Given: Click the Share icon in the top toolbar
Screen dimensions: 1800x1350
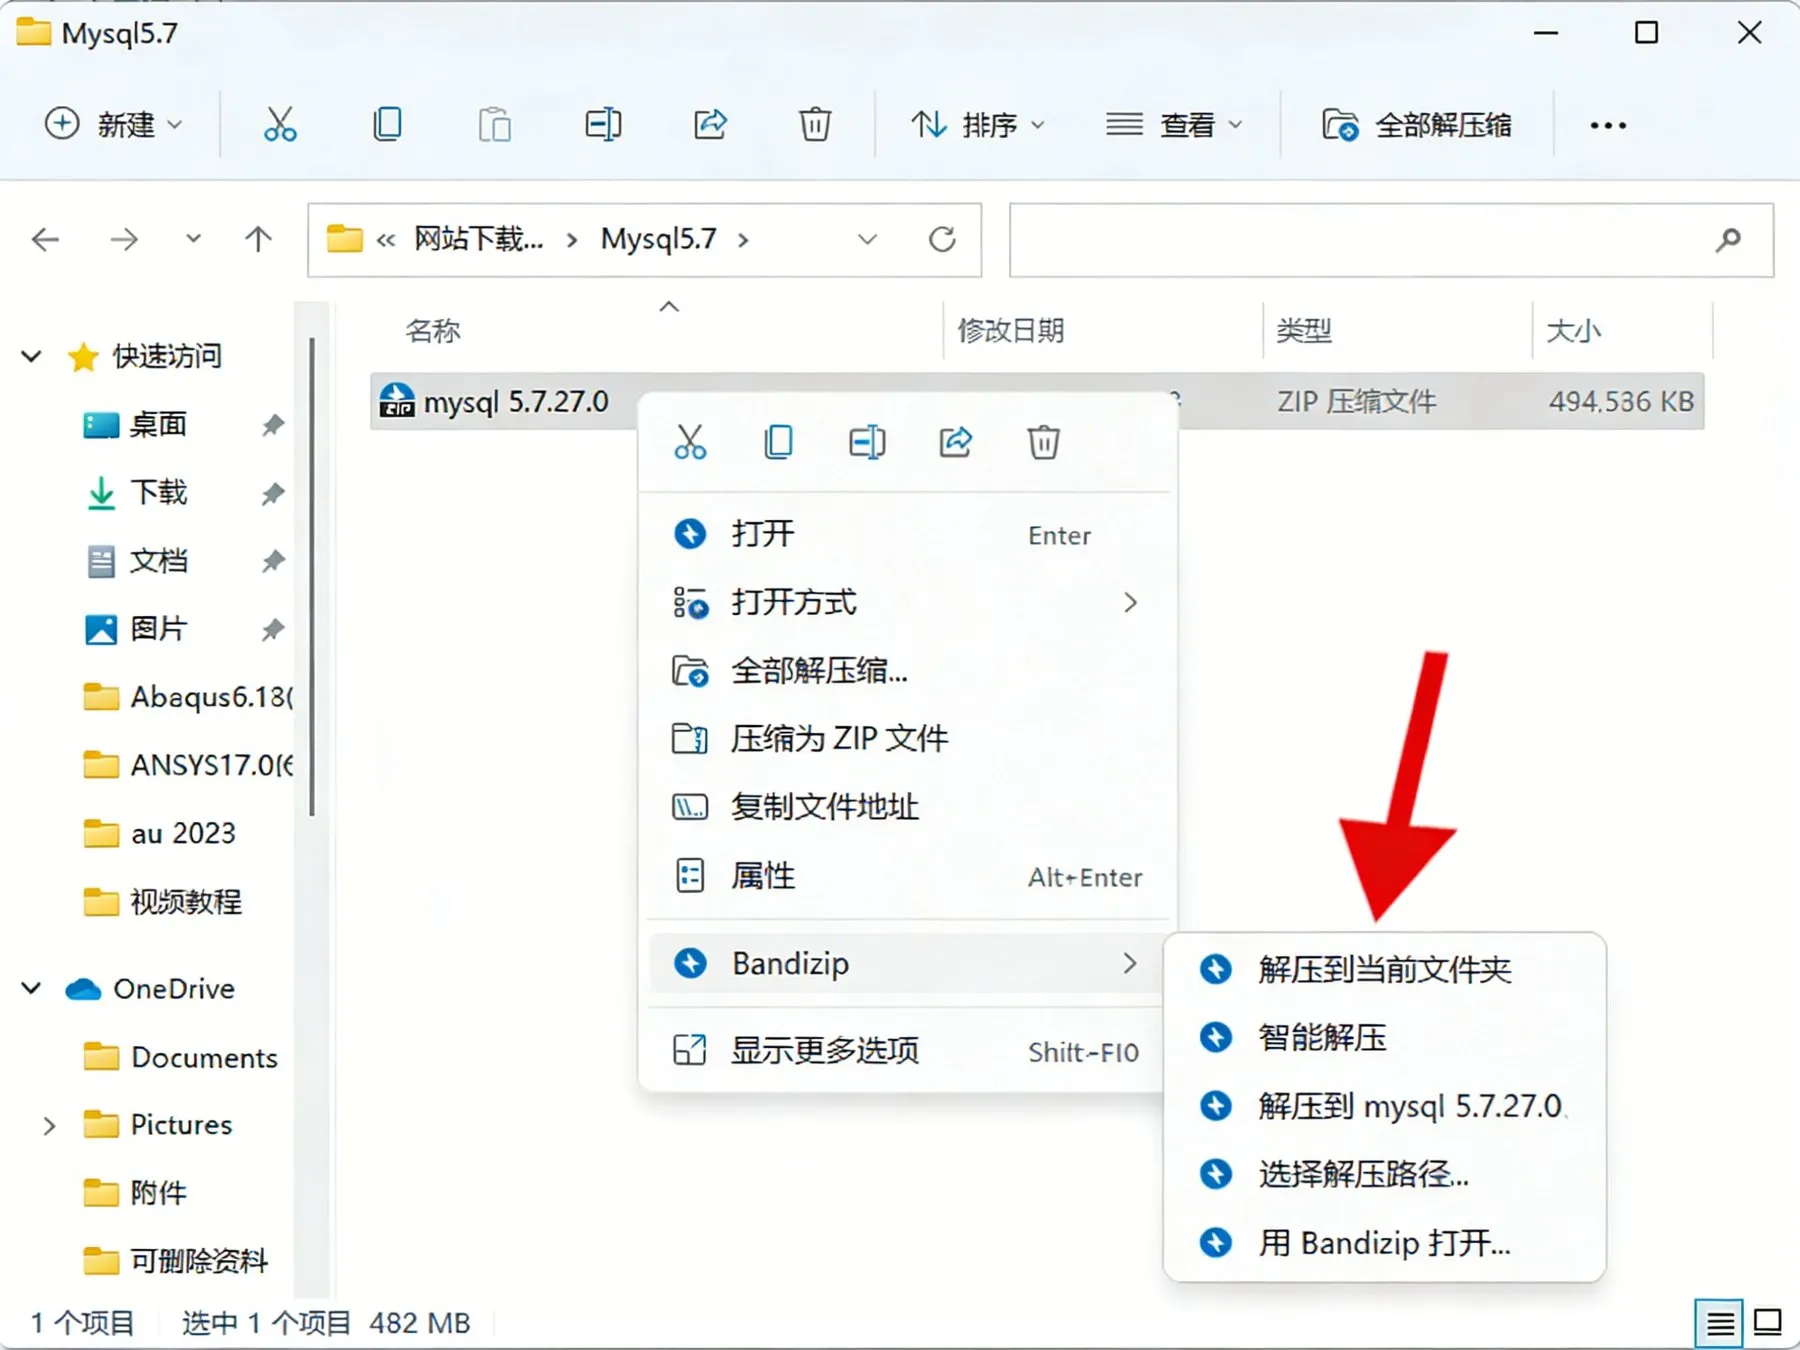Looking at the screenshot, I should 710,125.
